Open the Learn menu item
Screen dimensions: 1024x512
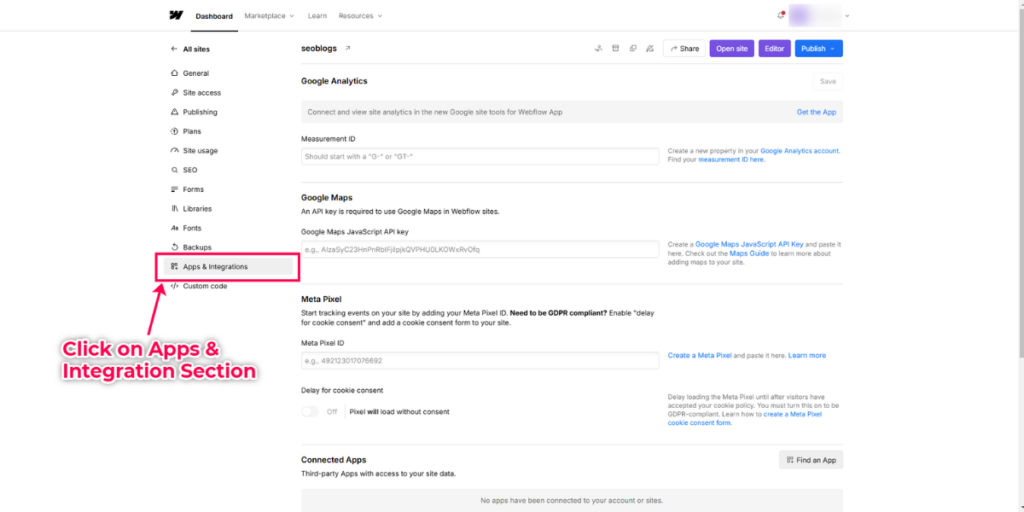[317, 16]
